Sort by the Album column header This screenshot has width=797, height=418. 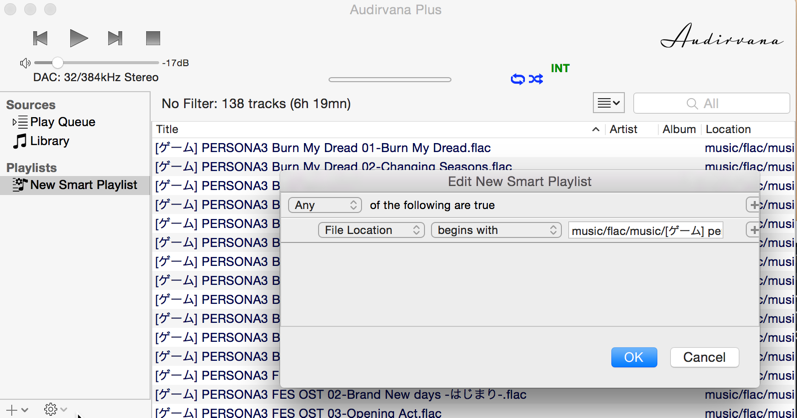click(679, 129)
